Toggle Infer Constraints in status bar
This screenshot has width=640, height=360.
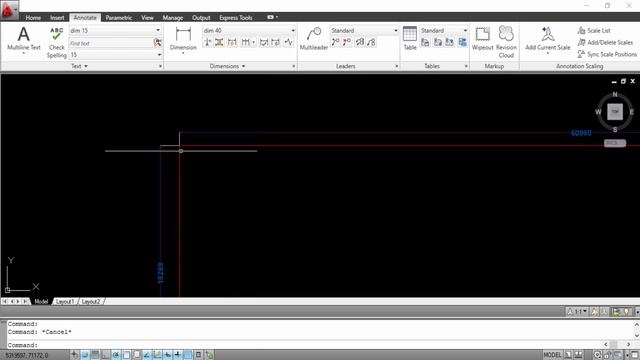(74, 355)
